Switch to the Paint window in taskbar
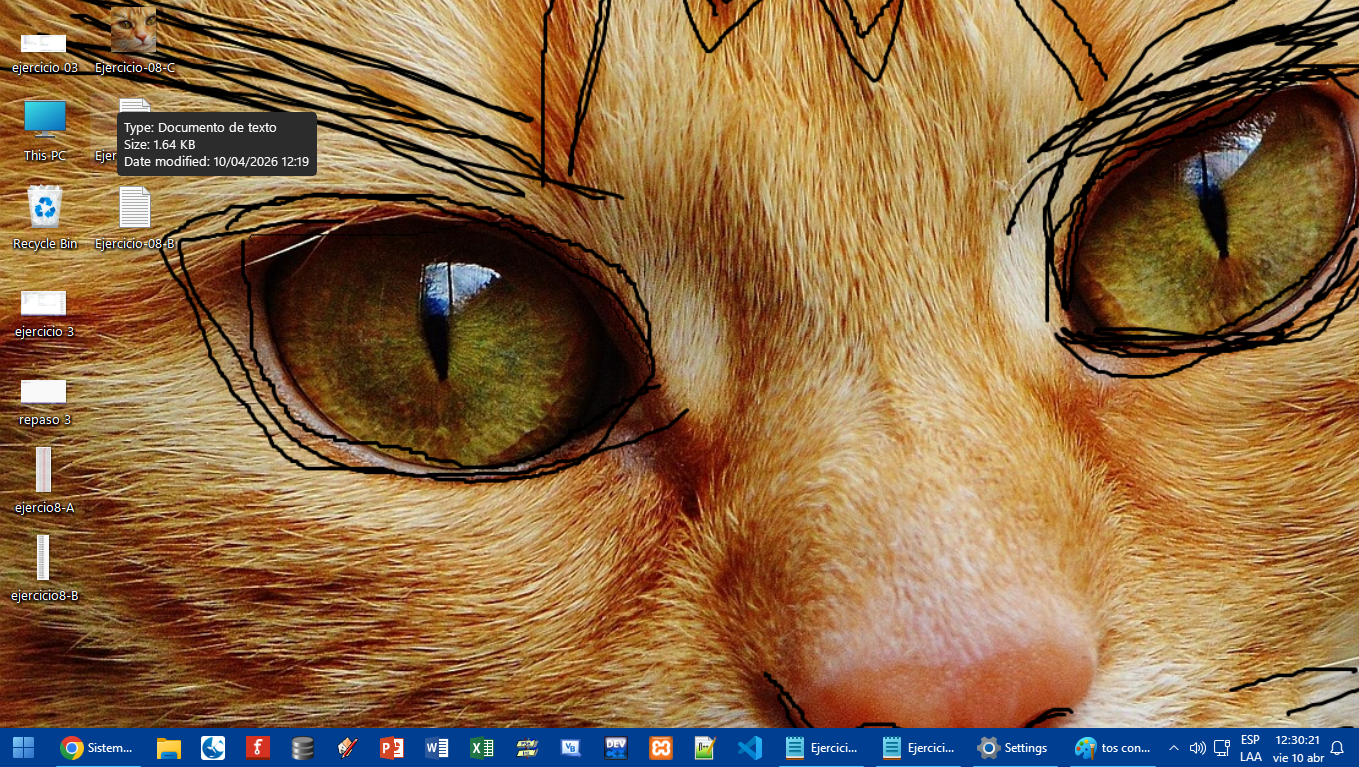The height and width of the screenshot is (767, 1359). click(x=1112, y=747)
